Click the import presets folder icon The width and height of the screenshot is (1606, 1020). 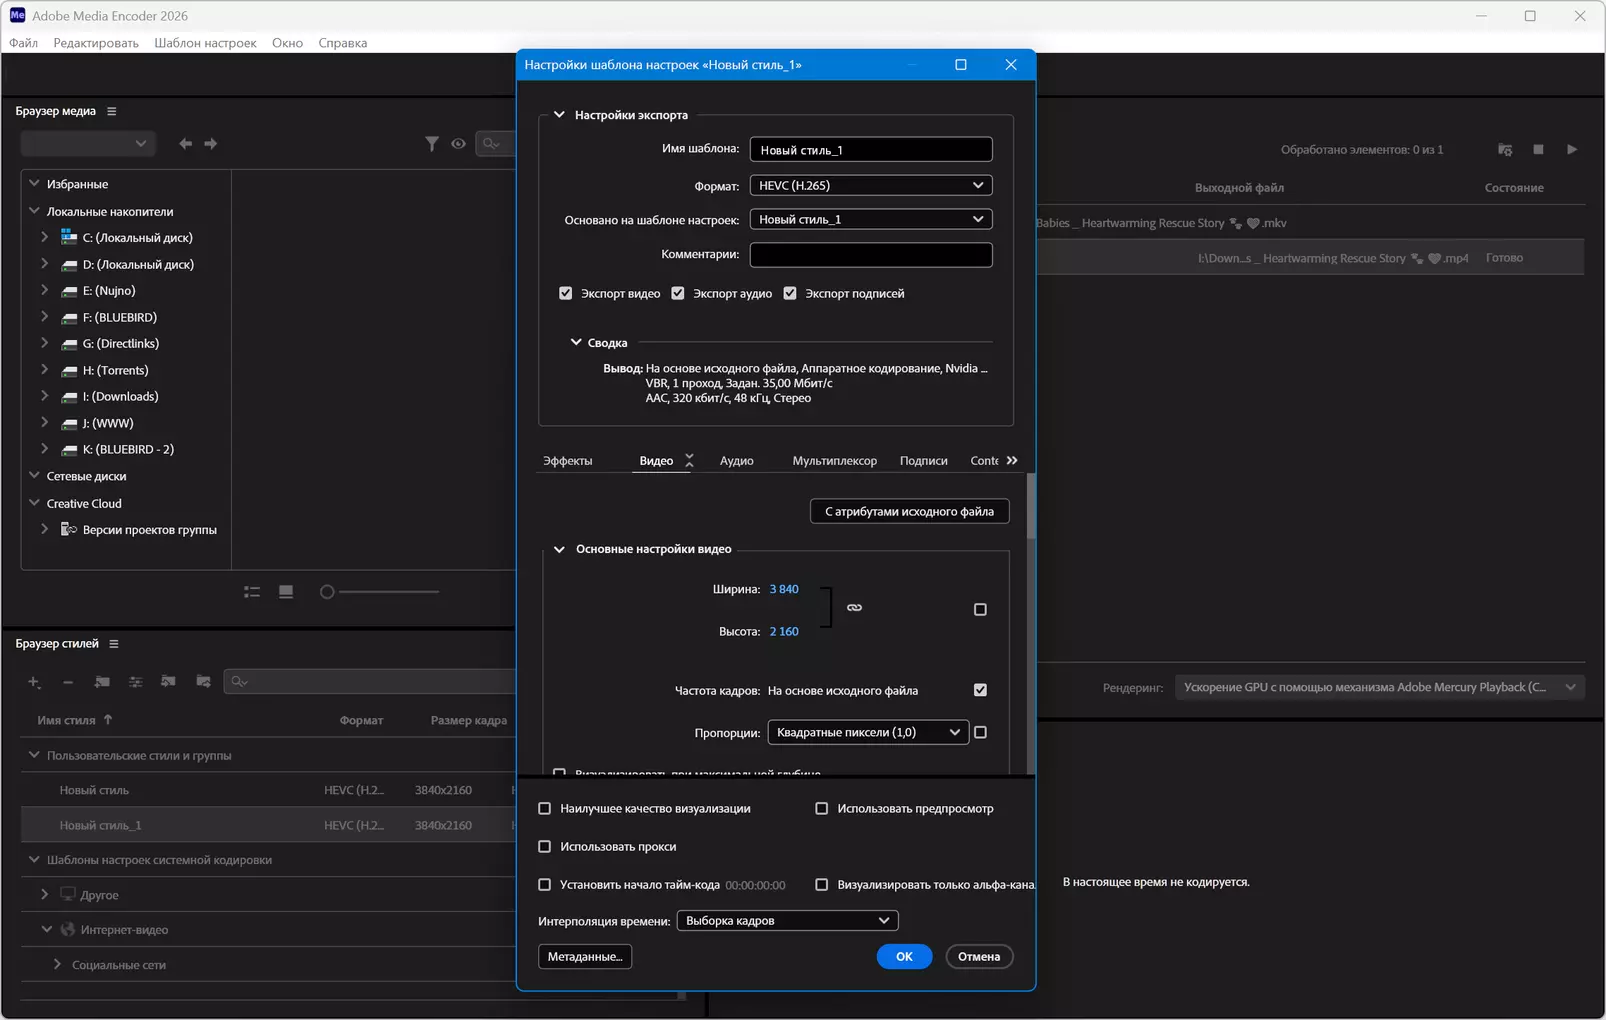coord(169,682)
